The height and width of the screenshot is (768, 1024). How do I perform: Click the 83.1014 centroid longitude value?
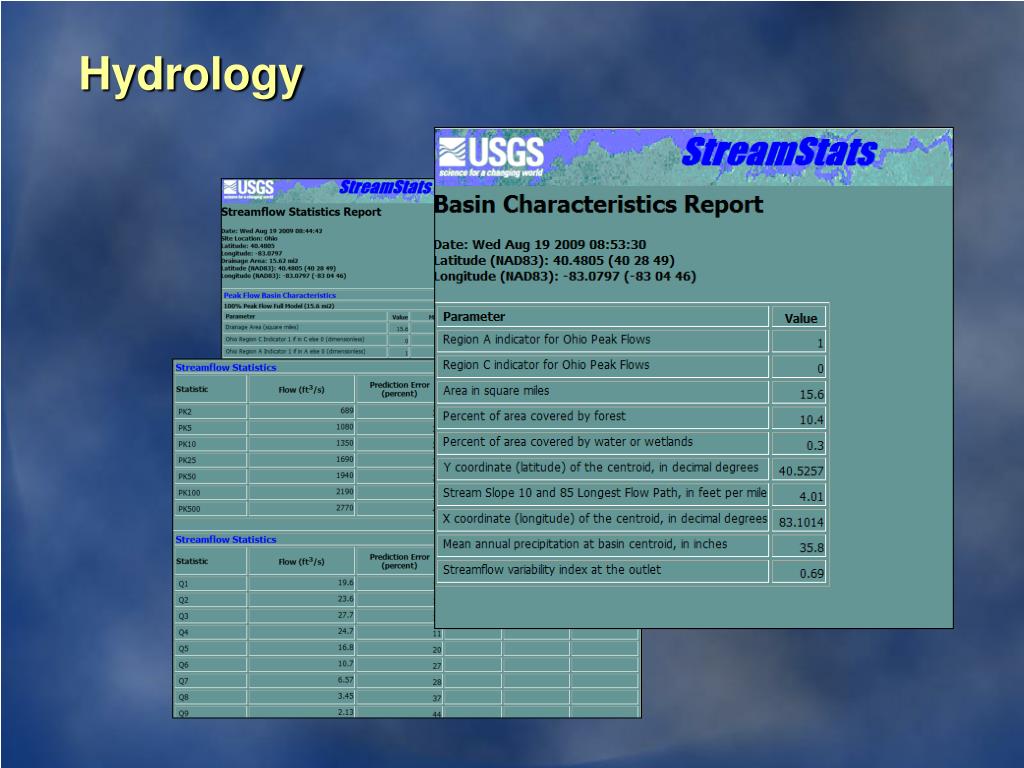click(799, 522)
